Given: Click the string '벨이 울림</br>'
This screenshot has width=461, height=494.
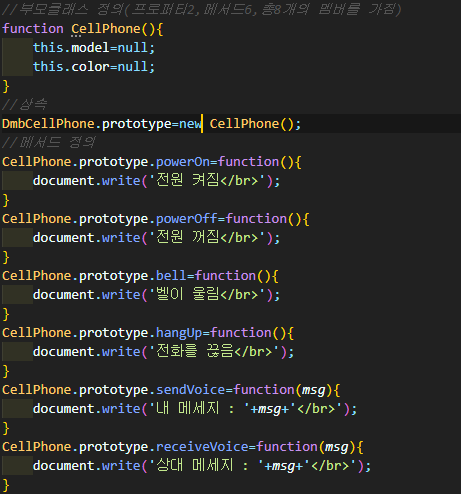Looking at the screenshot, I should (207, 295).
